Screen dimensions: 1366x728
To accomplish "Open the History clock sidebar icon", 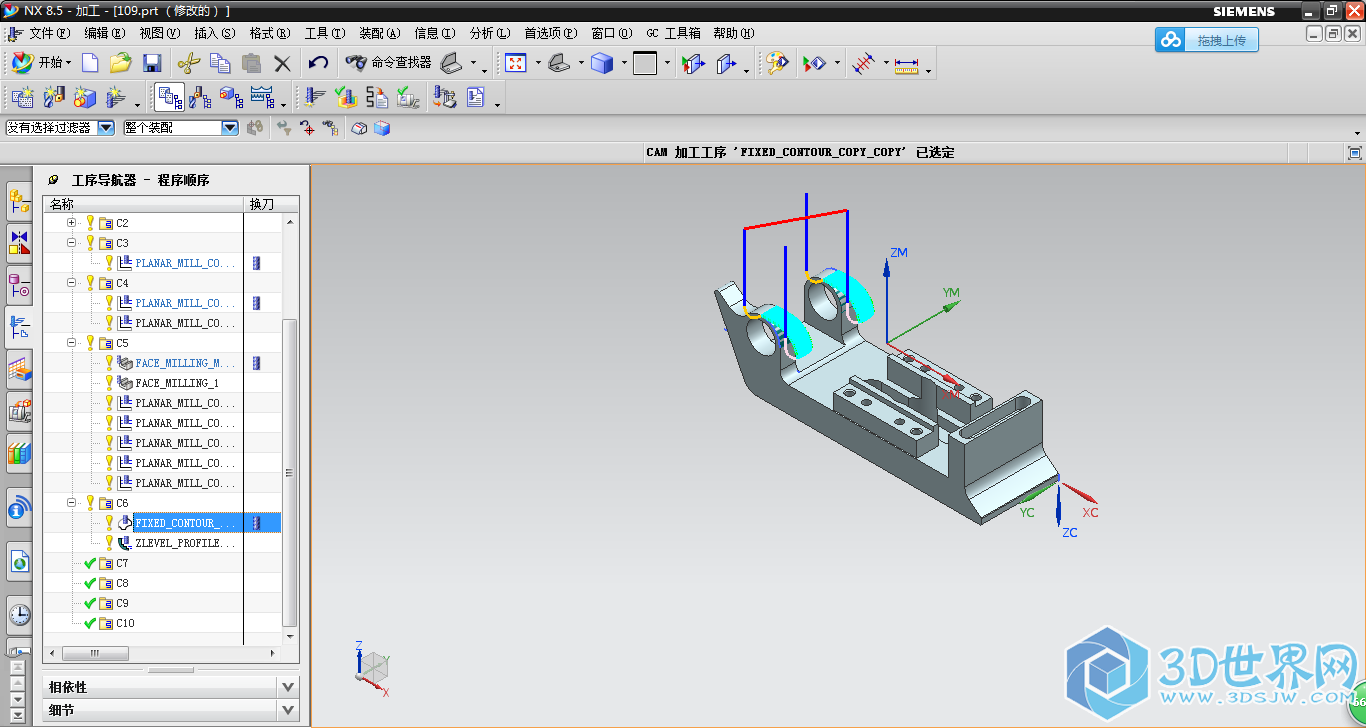I will (19, 614).
